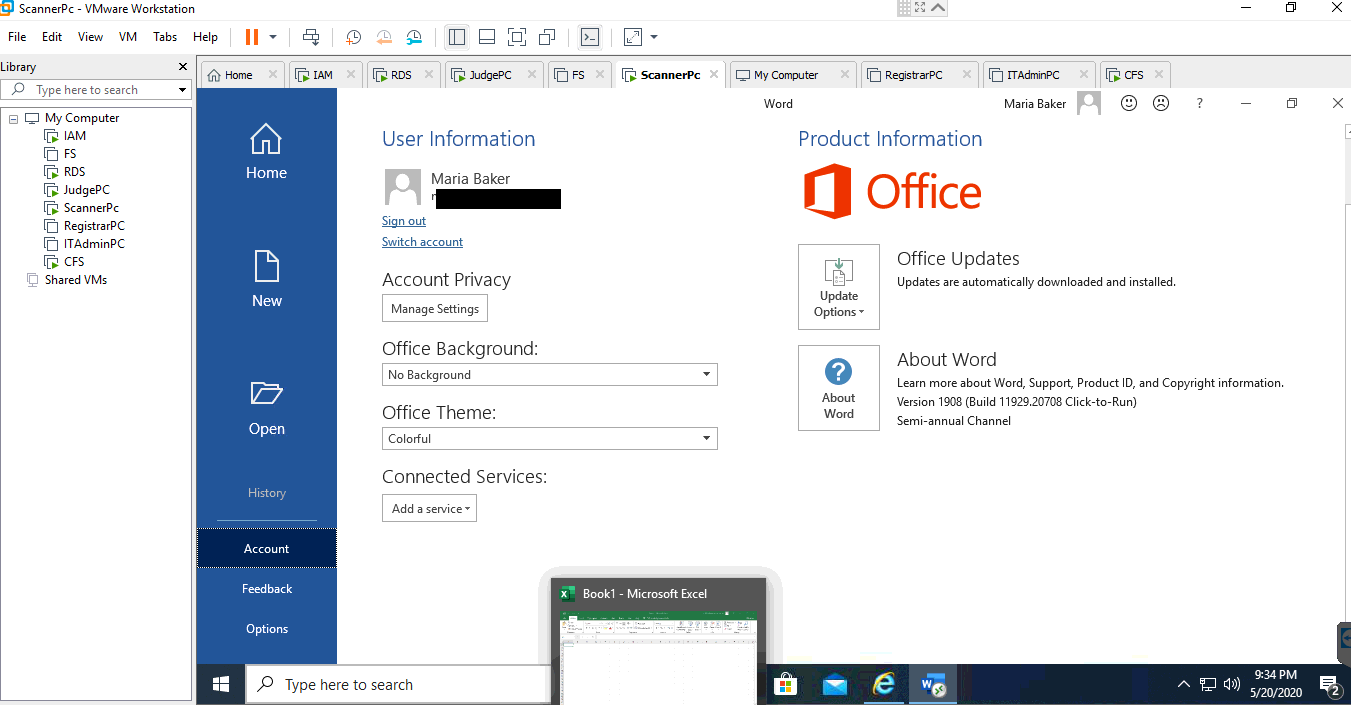This screenshot has height=705, width=1351.
Task: Open Microsoft Store from the taskbar
Action: (785, 684)
